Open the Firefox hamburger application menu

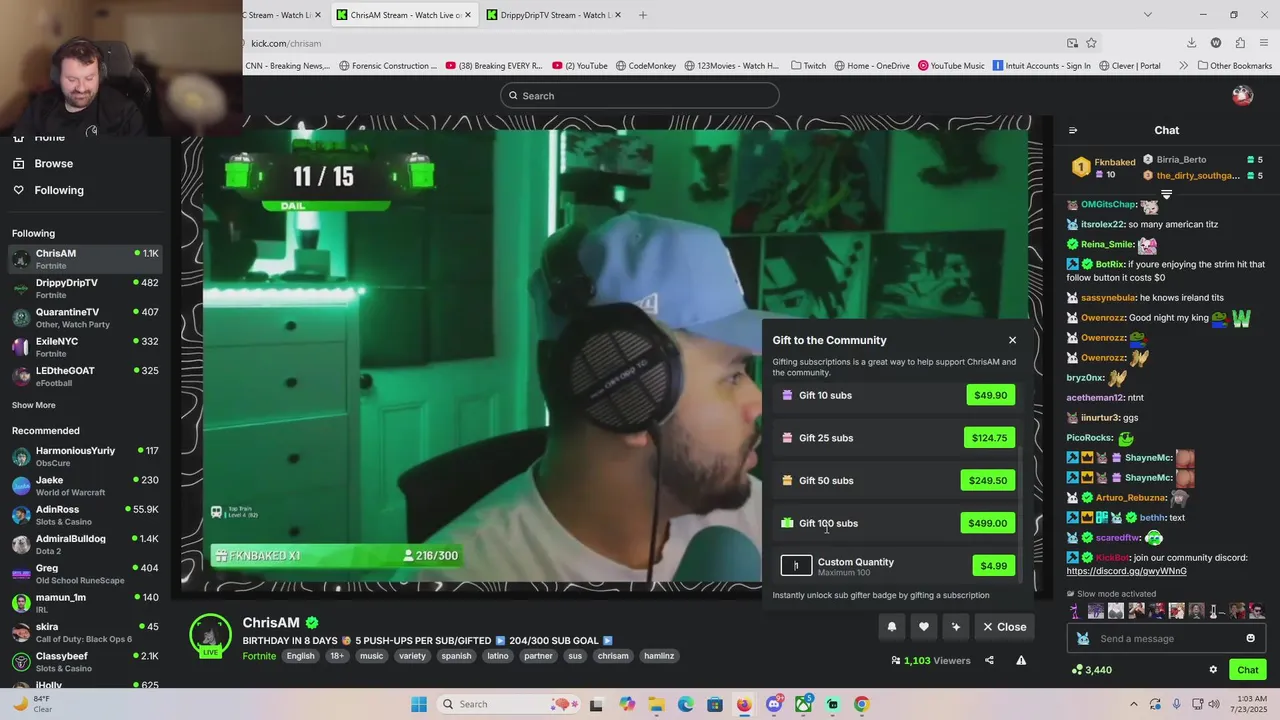coord(1265,43)
